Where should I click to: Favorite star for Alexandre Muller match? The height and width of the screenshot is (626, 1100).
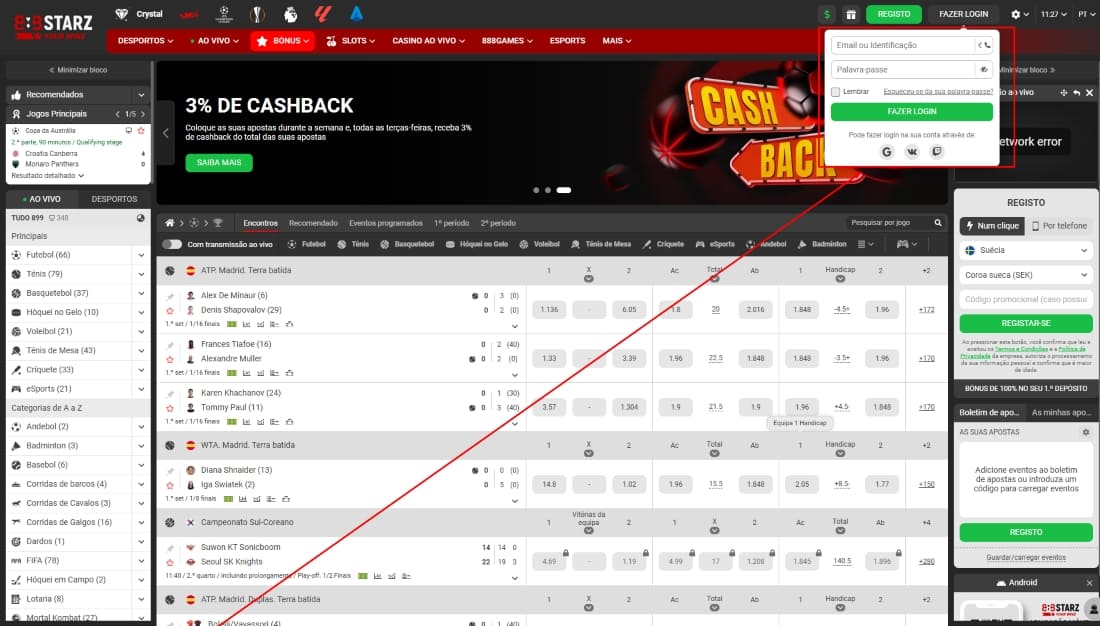pos(170,359)
